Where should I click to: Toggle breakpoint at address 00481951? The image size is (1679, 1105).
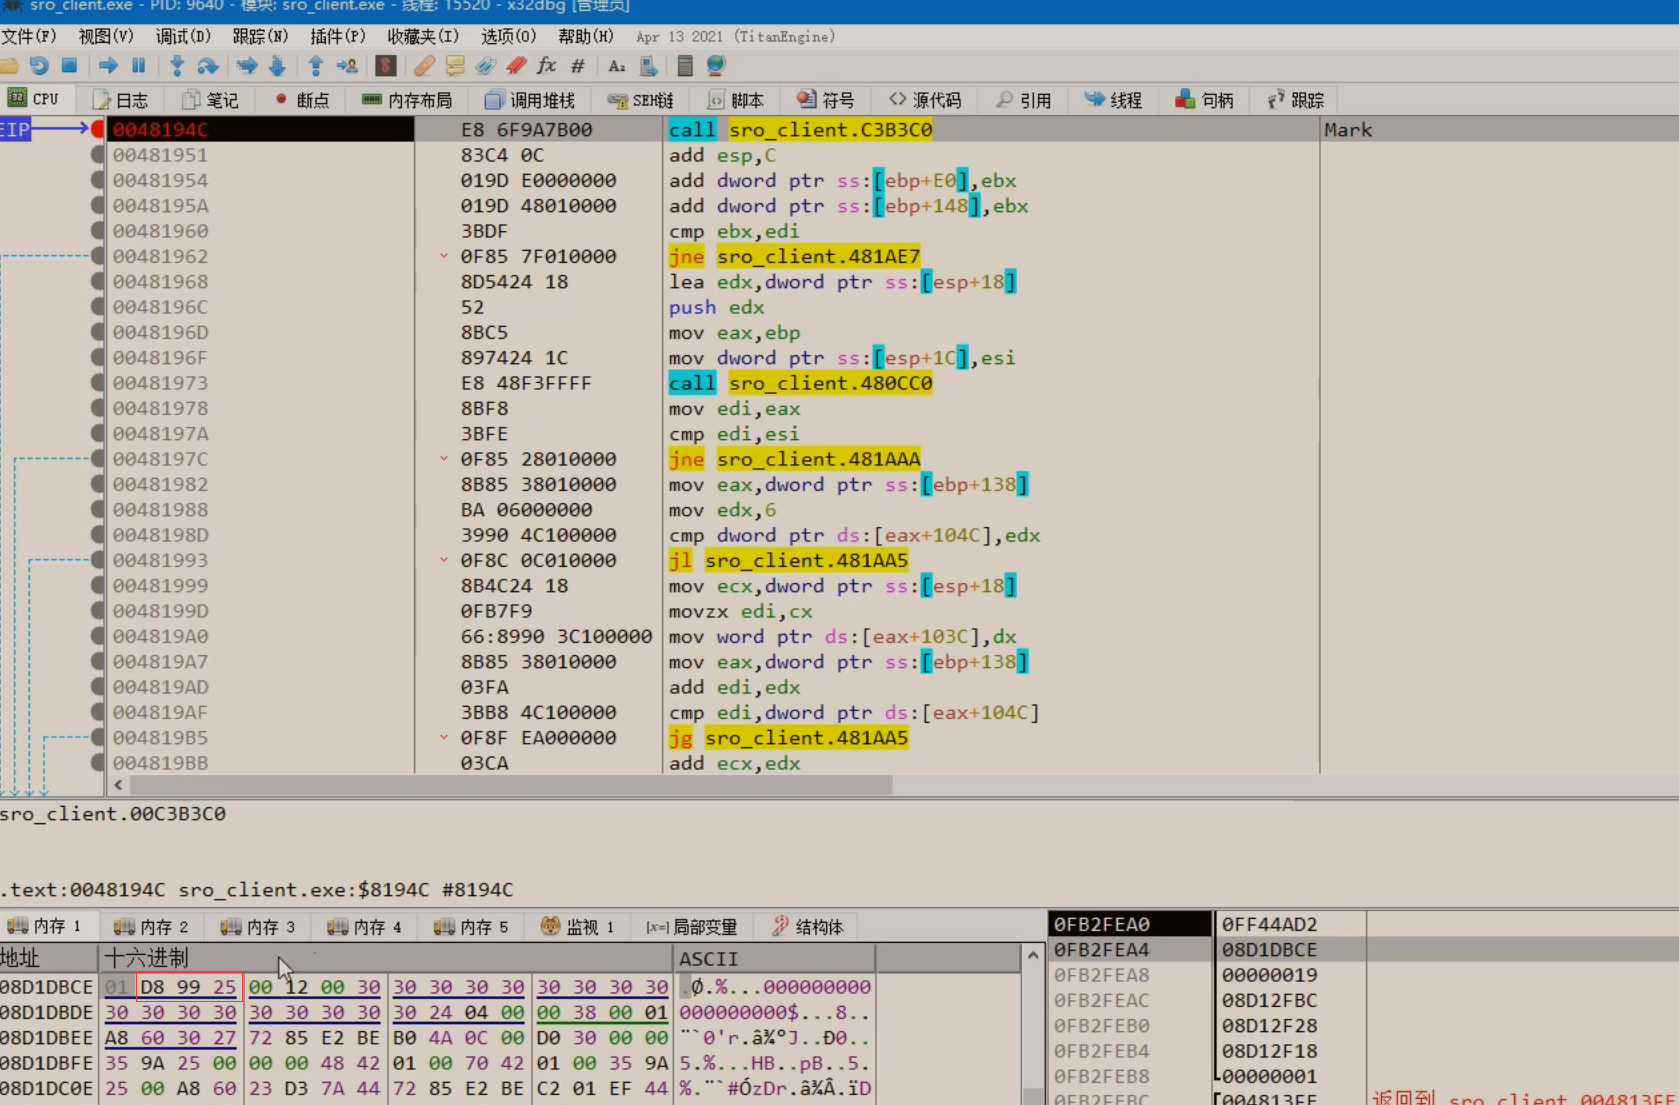(x=97, y=154)
